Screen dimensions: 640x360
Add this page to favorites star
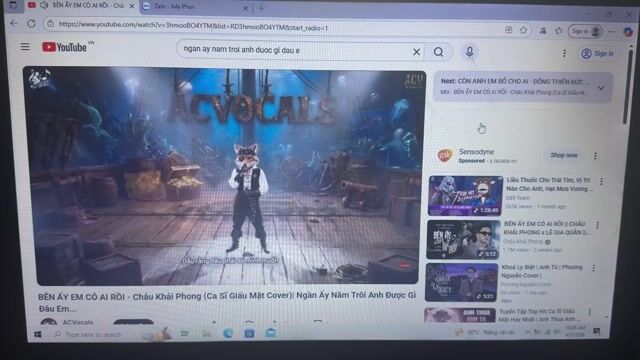point(523,30)
